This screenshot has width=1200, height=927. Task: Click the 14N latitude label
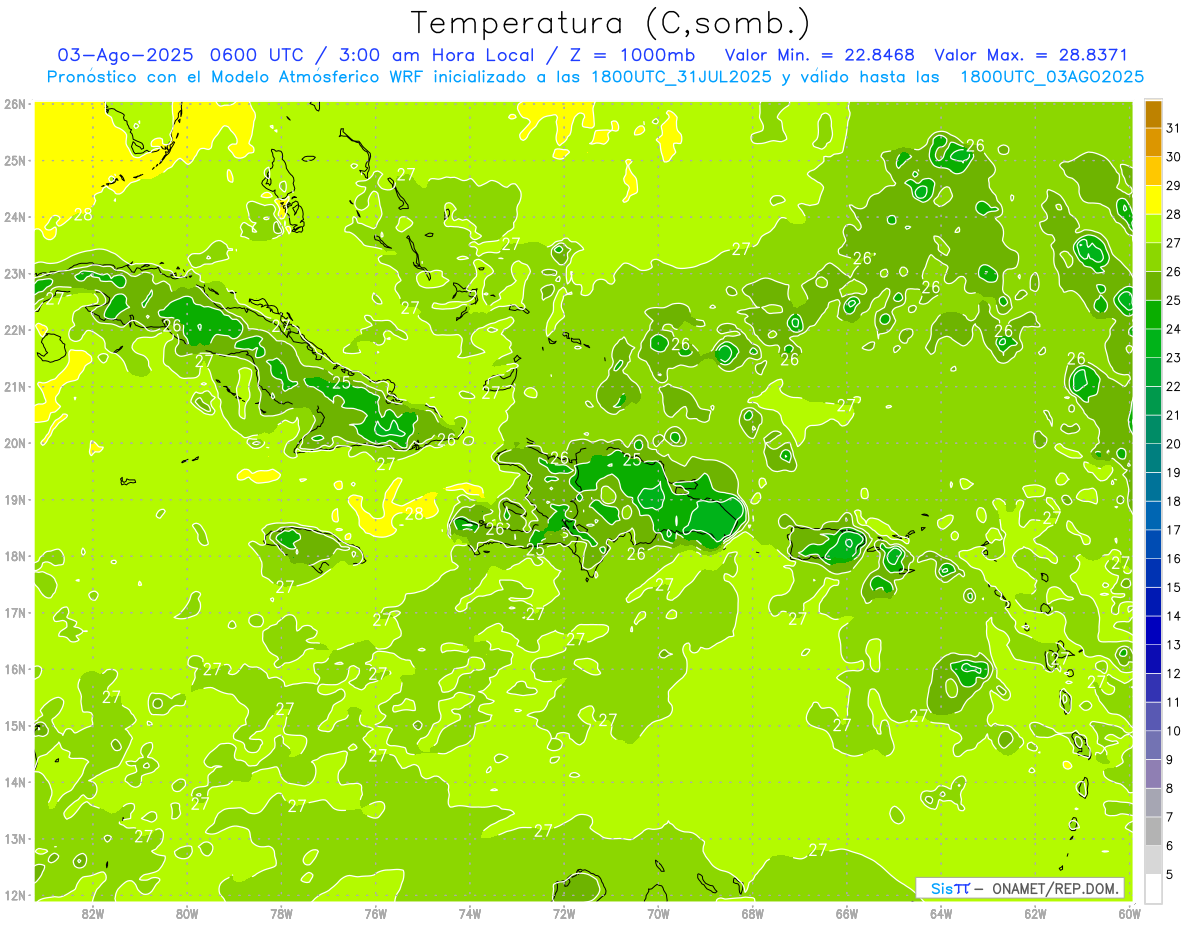coord(15,782)
